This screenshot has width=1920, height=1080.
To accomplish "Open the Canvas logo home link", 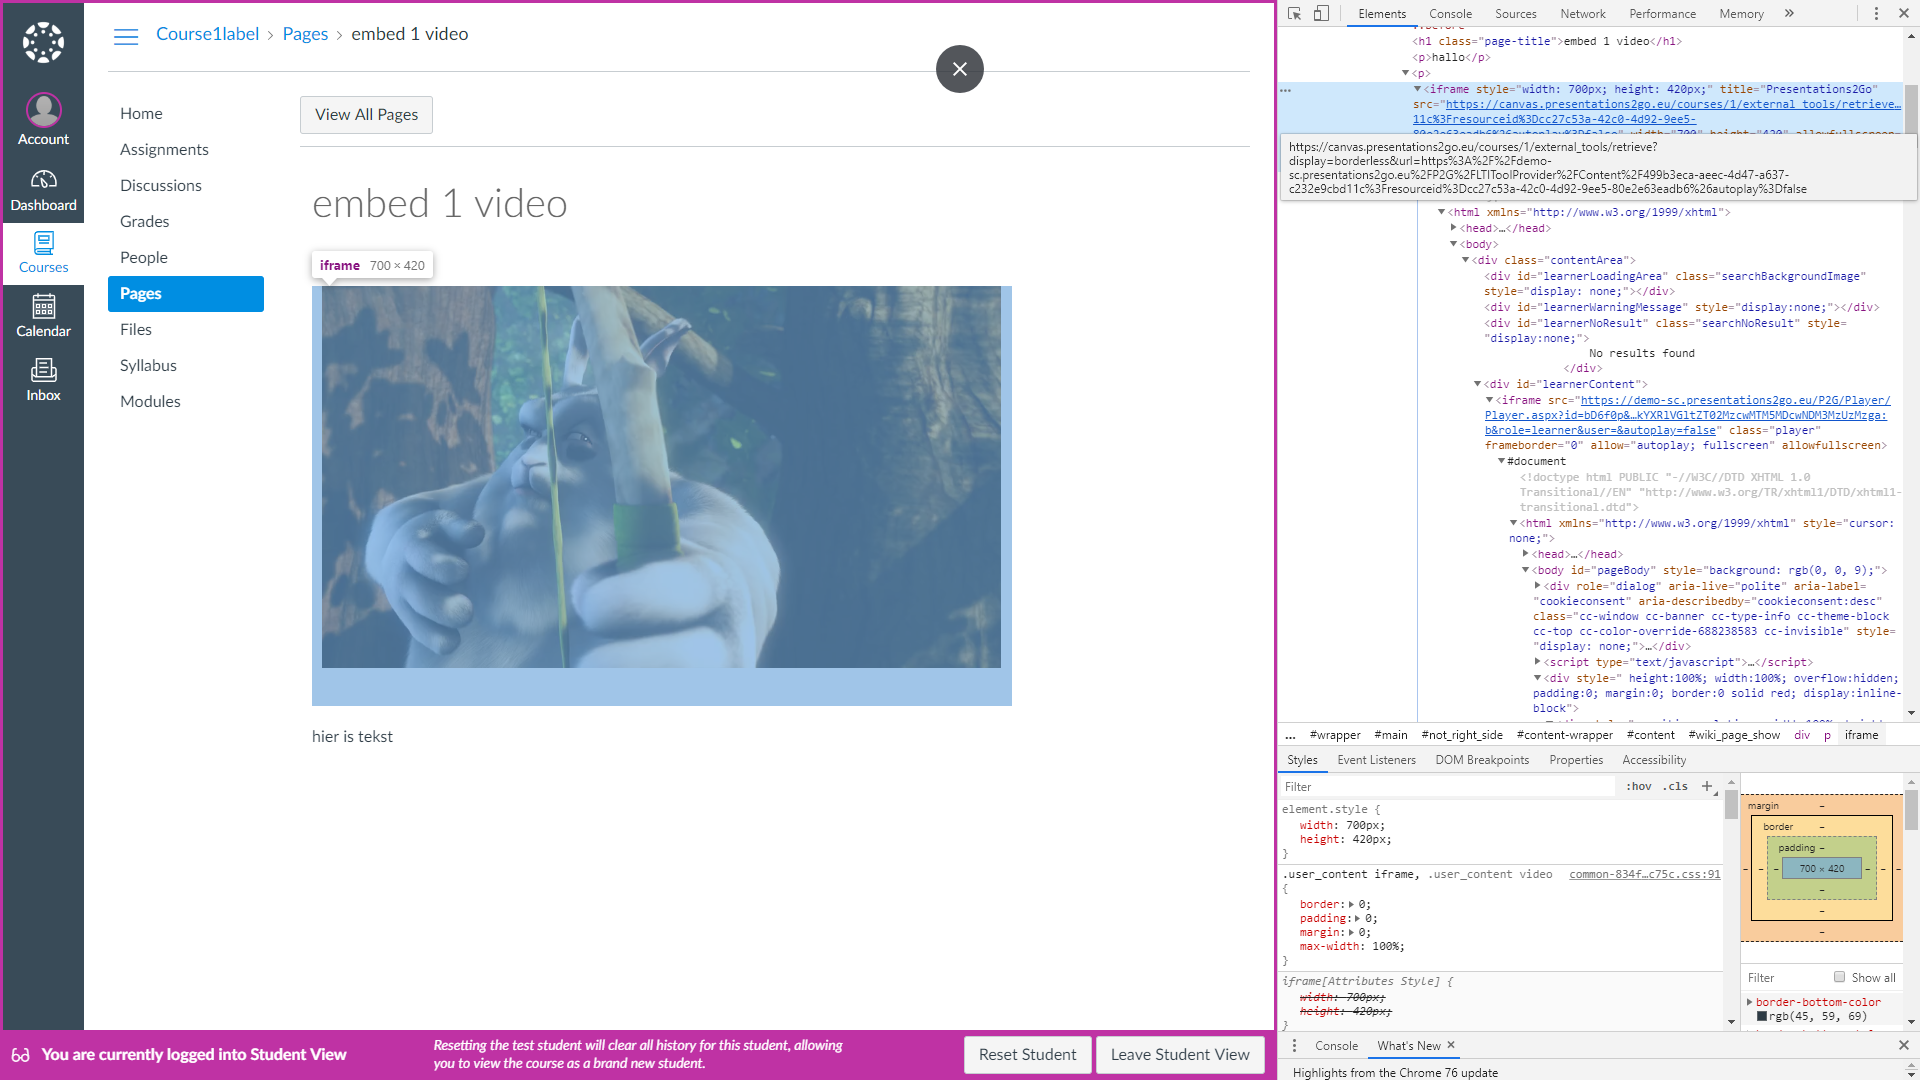I will point(43,42).
